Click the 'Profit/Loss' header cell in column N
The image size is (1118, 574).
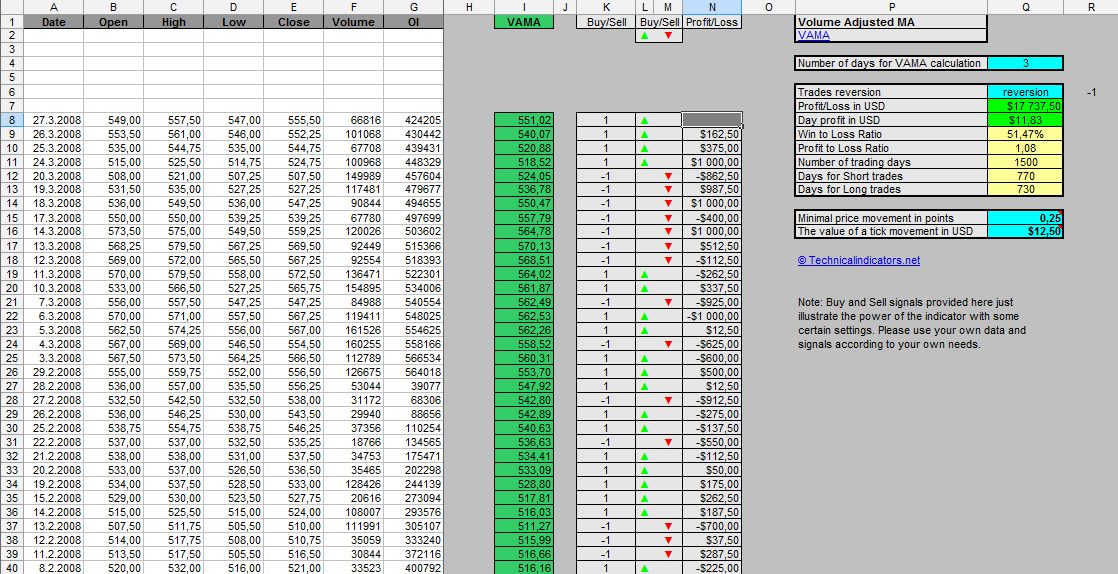pyautogui.click(x=712, y=22)
